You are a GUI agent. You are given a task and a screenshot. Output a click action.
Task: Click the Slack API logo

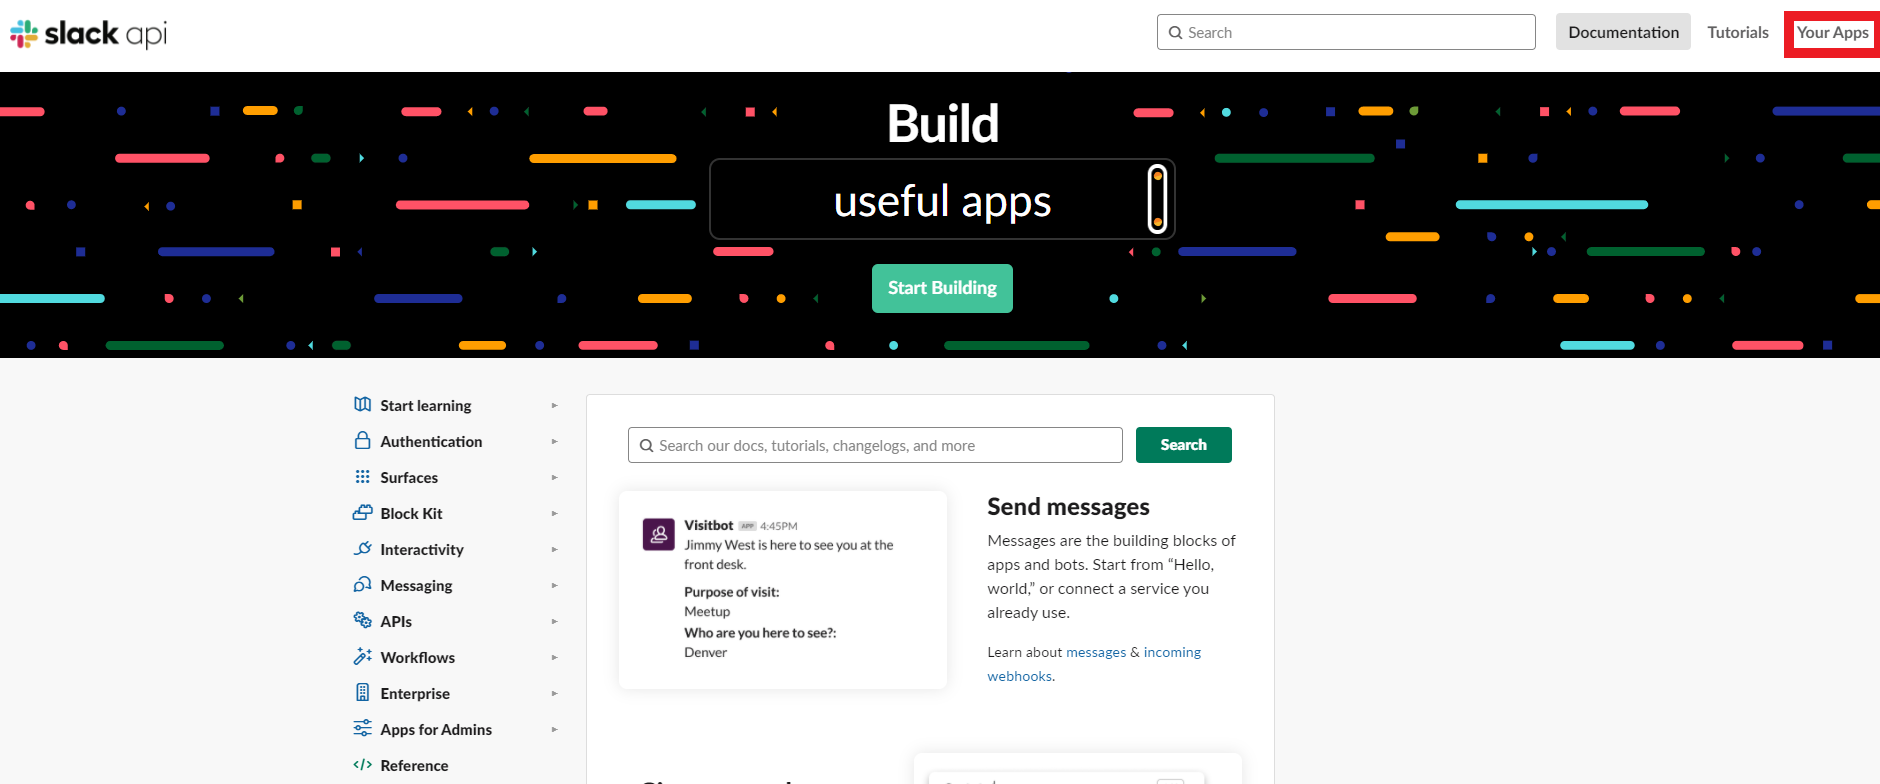[x=88, y=34]
